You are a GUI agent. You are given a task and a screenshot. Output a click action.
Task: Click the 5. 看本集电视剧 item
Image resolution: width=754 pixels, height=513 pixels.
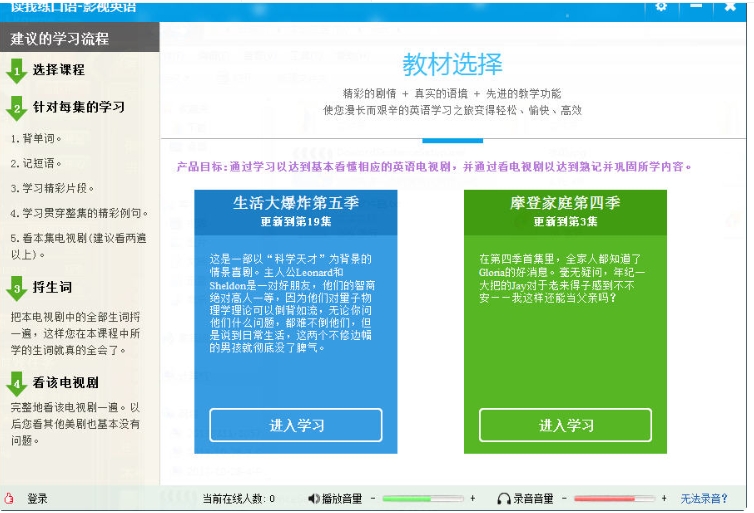point(78,246)
